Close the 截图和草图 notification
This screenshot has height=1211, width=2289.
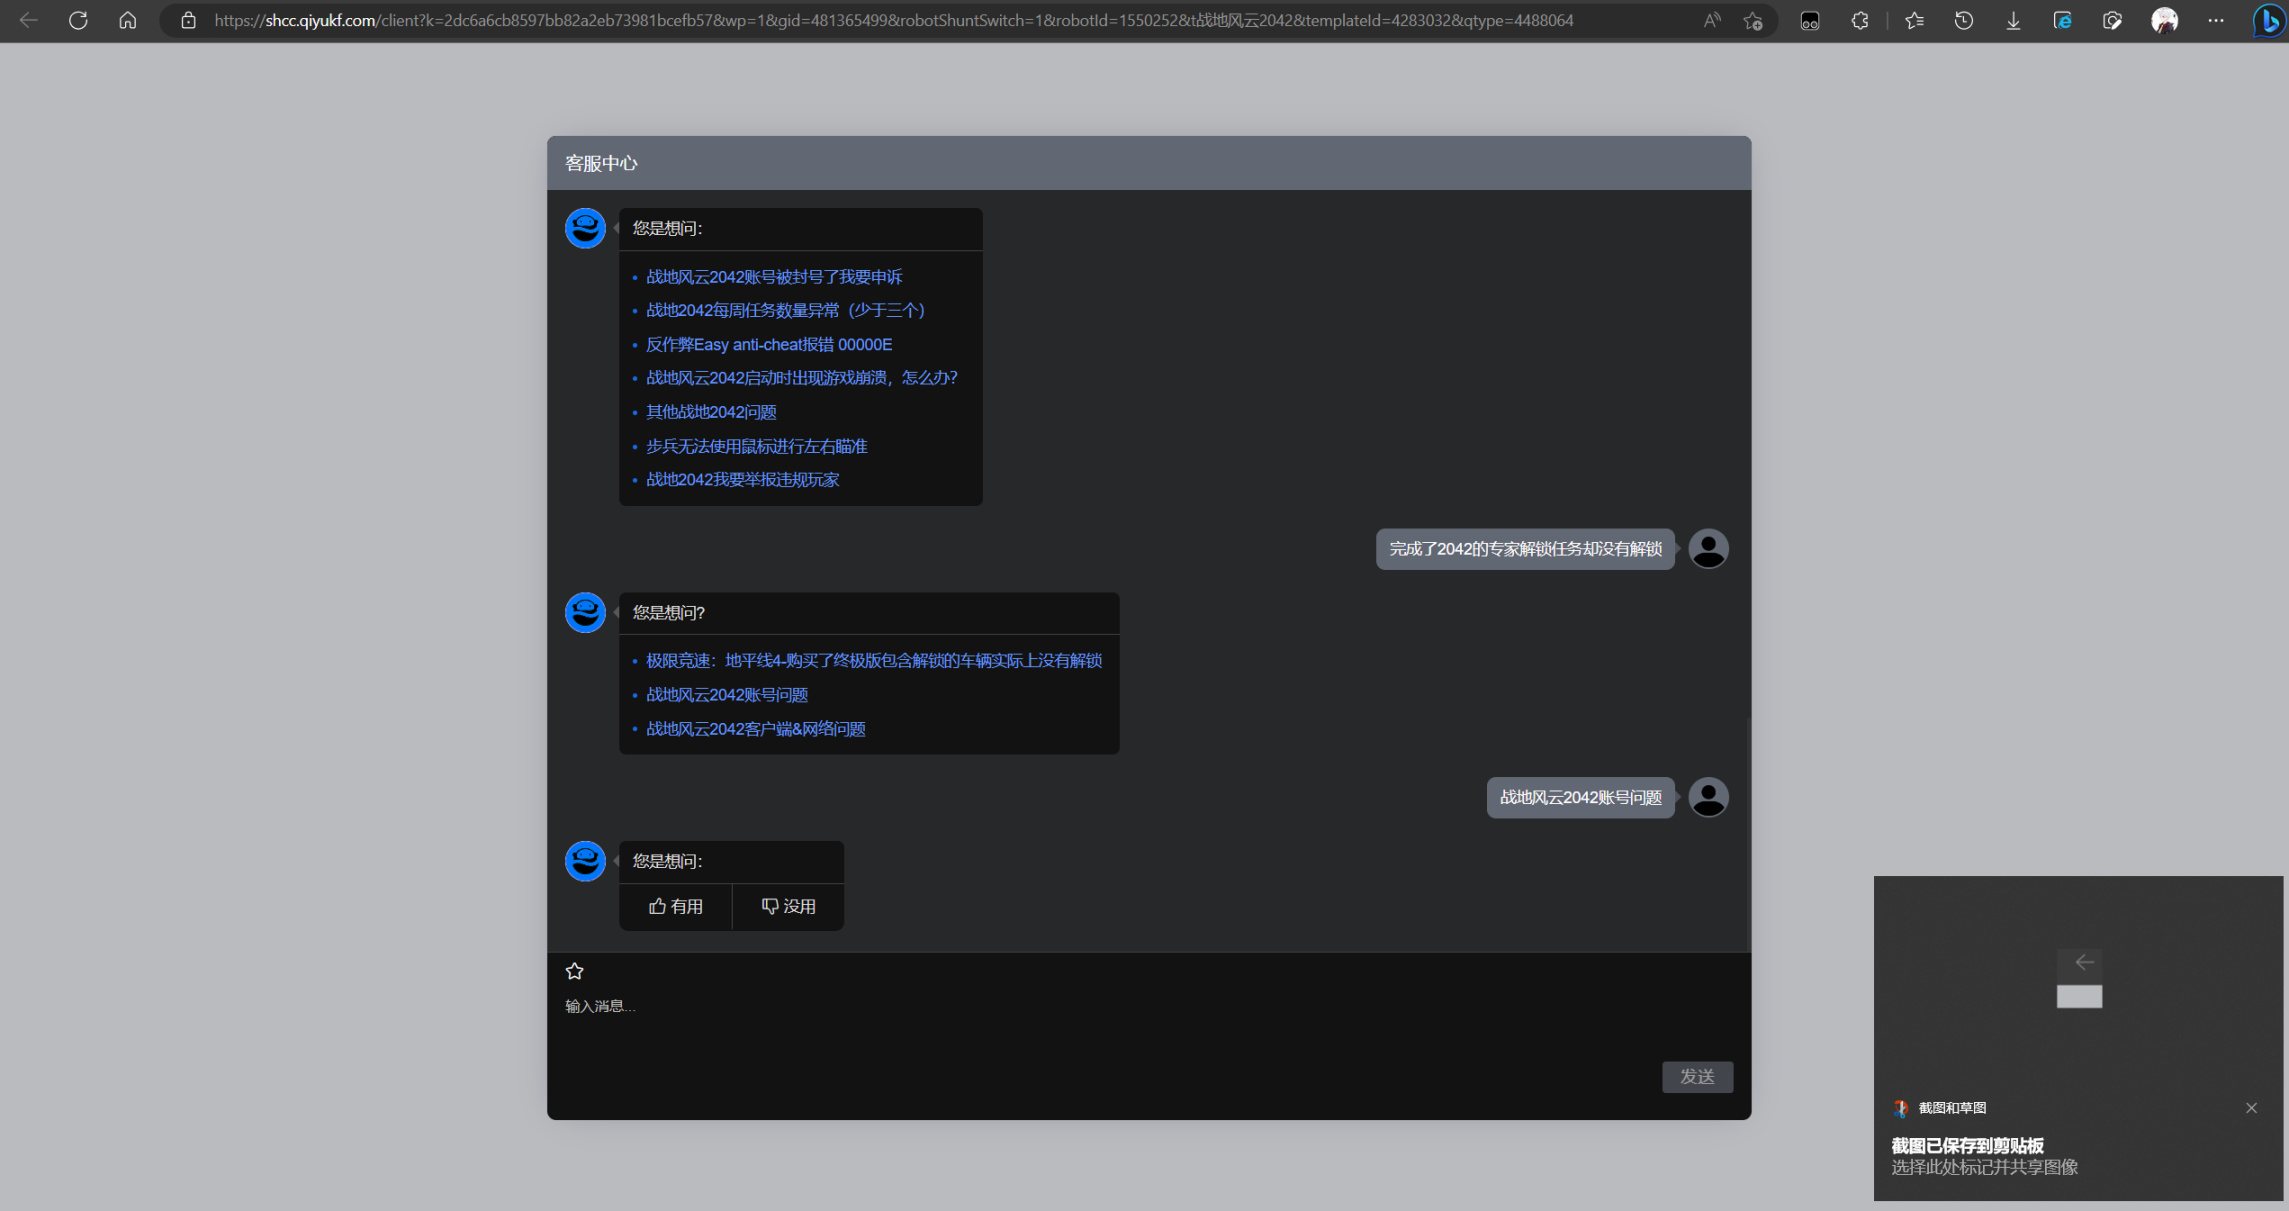click(x=2251, y=1108)
